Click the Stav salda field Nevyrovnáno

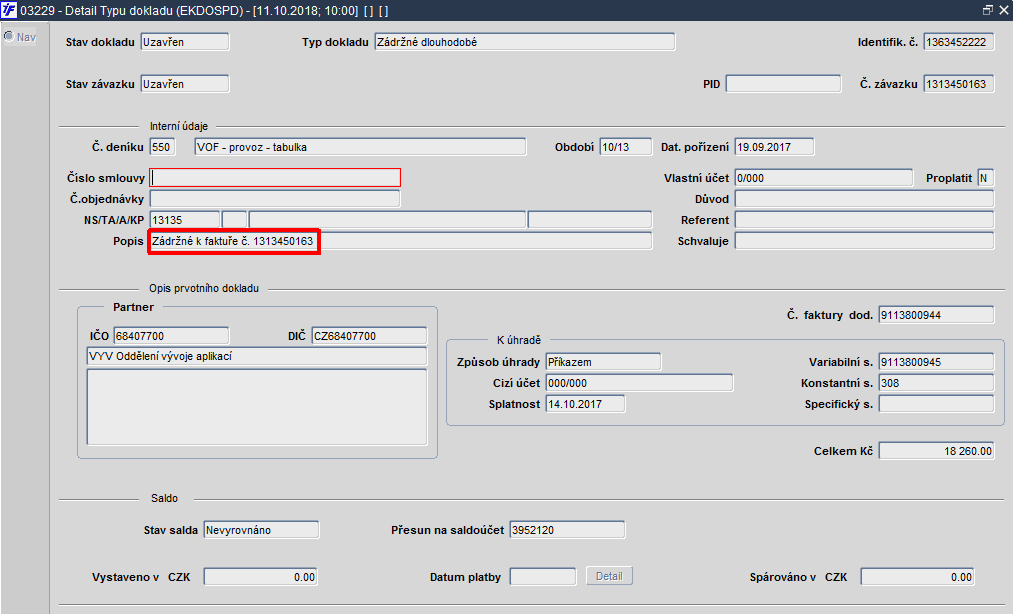tap(261, 530)
